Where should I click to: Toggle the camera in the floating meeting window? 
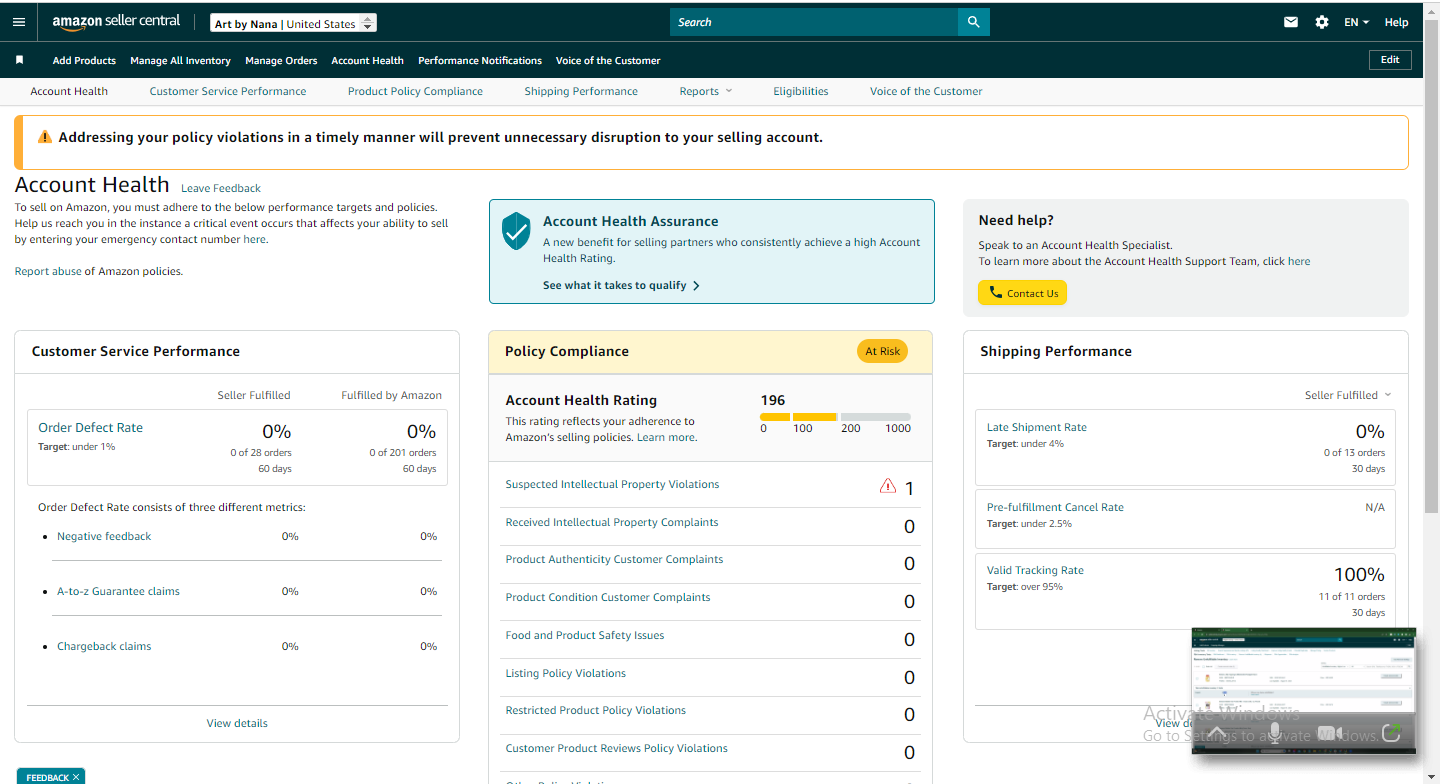click(1330, 733)
